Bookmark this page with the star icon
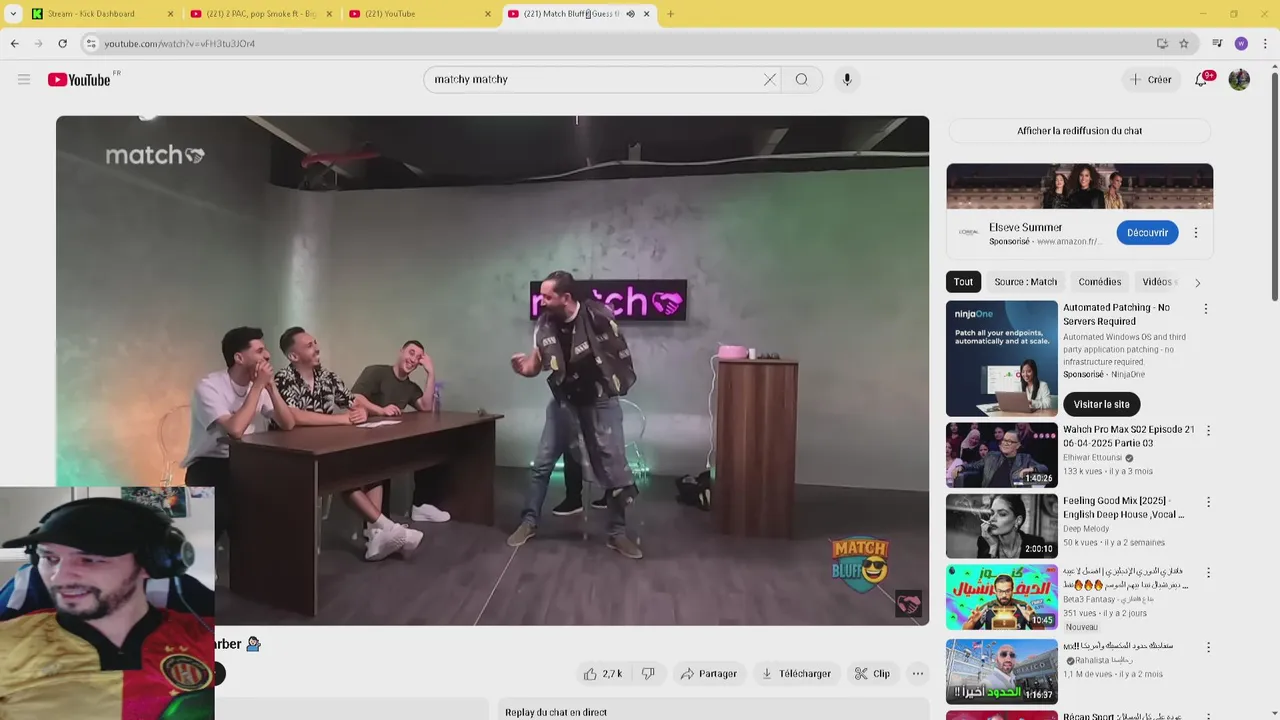The width and height of the screenshot is (1280, 720). tap(1184, 43)
